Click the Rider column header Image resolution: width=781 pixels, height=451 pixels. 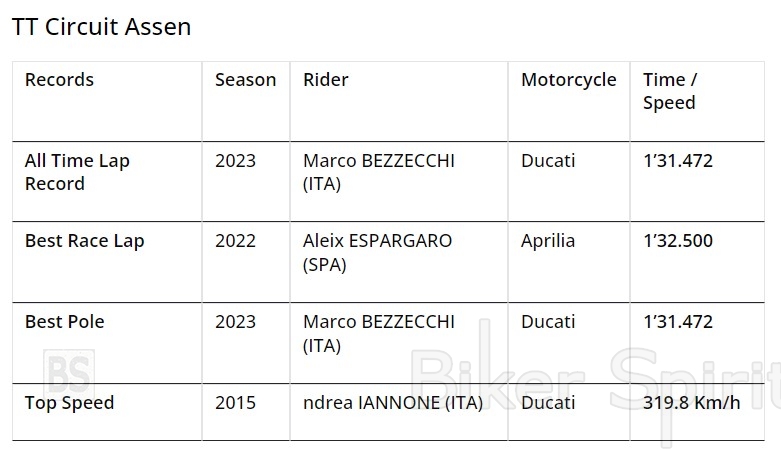pos(326,80)
